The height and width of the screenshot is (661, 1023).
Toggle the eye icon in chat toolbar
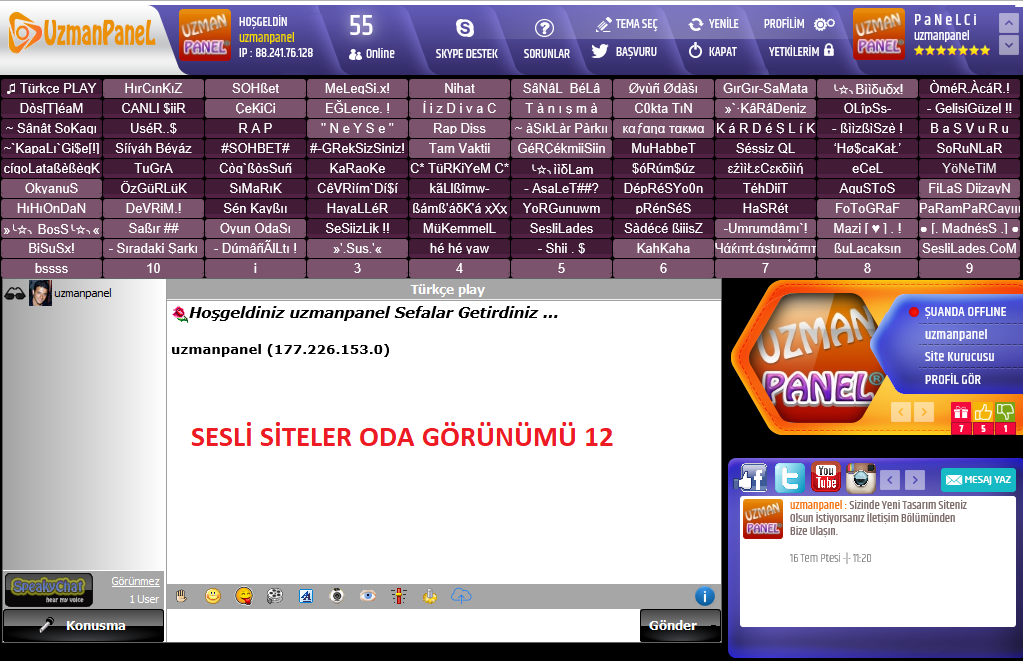368,596
